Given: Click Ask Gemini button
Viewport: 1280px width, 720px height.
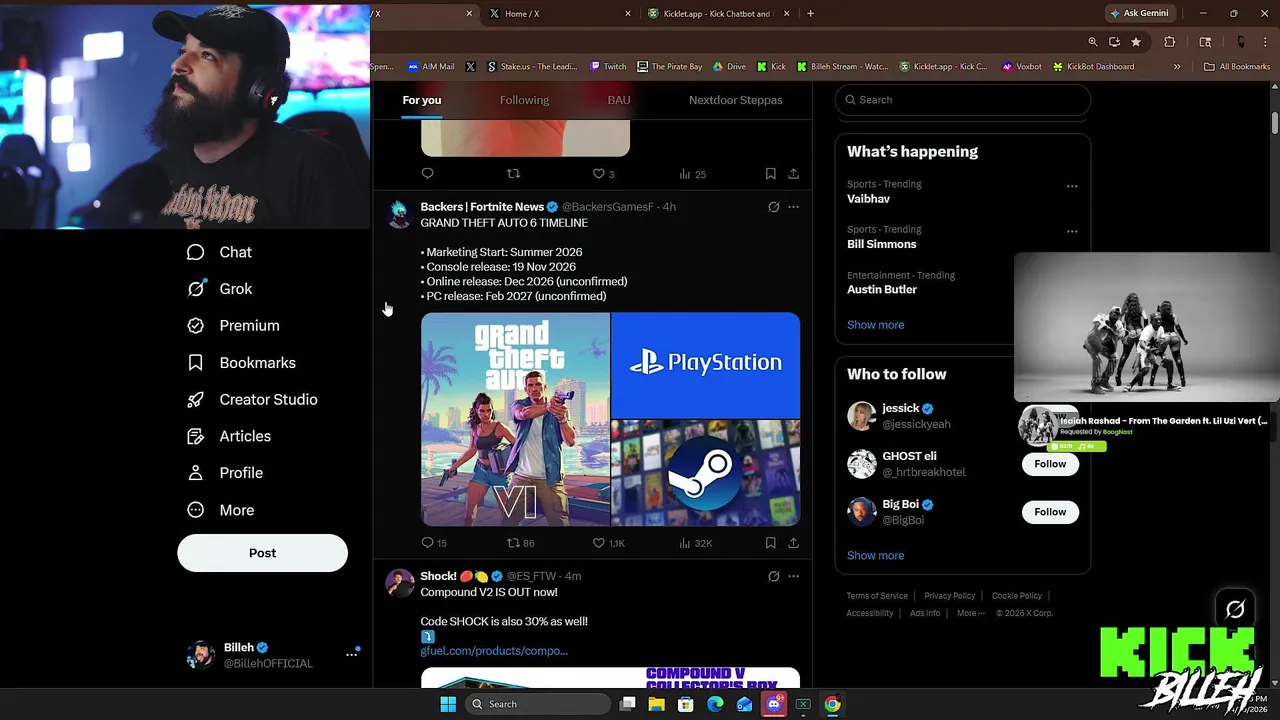Looking at the screenshot, I should (x=1139, y=14).
